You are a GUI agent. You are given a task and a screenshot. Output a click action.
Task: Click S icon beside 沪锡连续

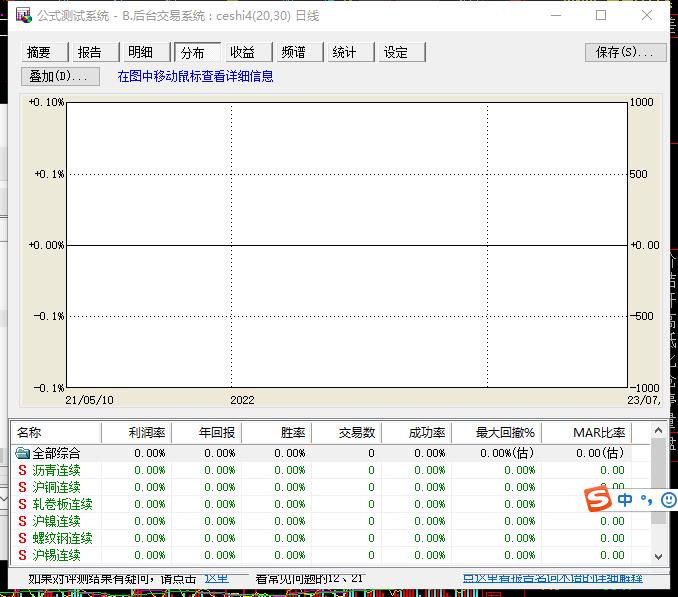pos(22,555)
